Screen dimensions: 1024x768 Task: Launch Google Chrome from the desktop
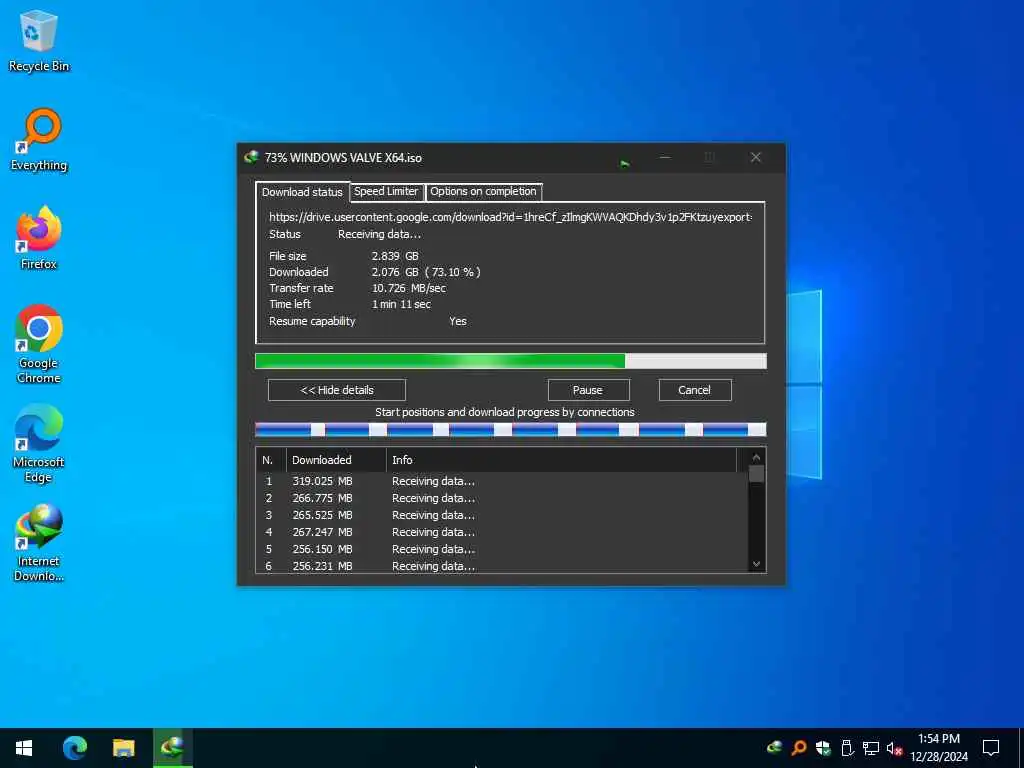(x=39, y=344)
